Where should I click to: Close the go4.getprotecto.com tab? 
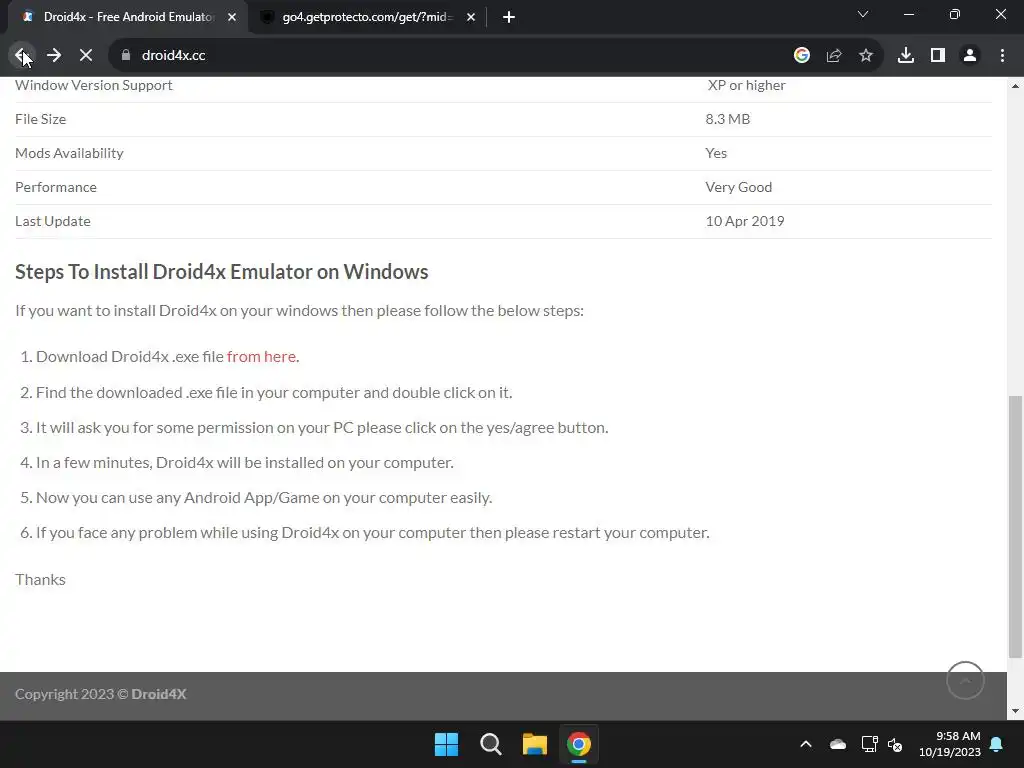471,17
